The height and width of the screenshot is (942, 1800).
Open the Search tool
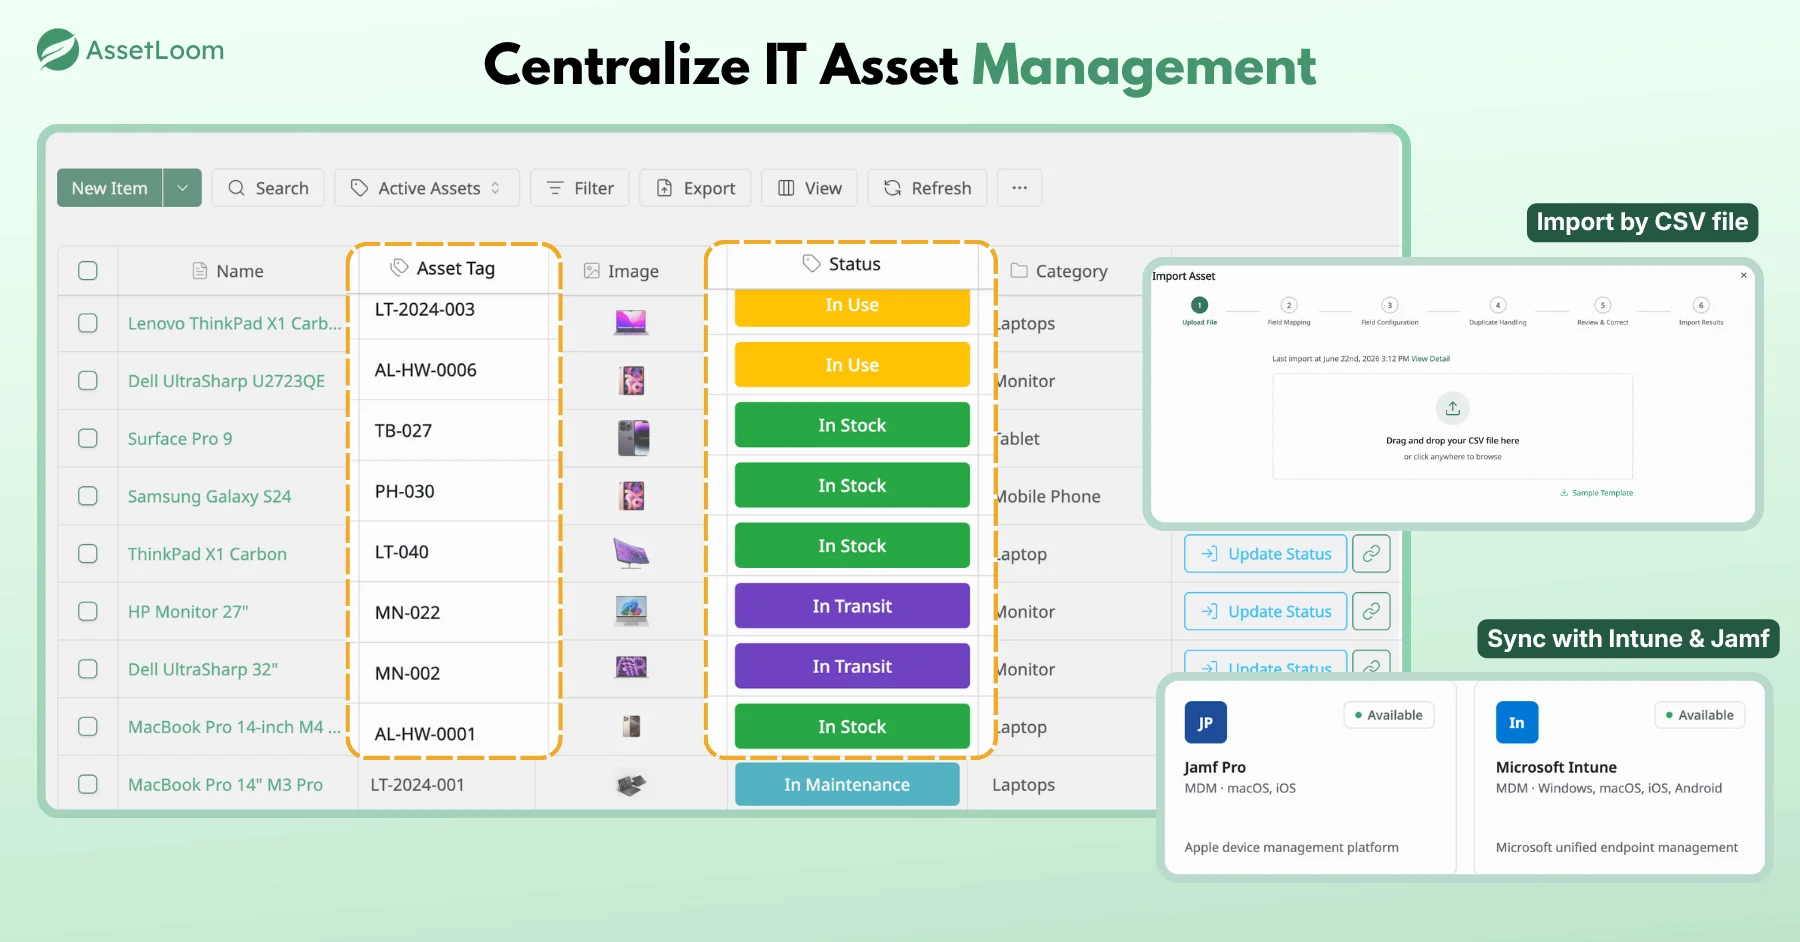tap(268, 188)
